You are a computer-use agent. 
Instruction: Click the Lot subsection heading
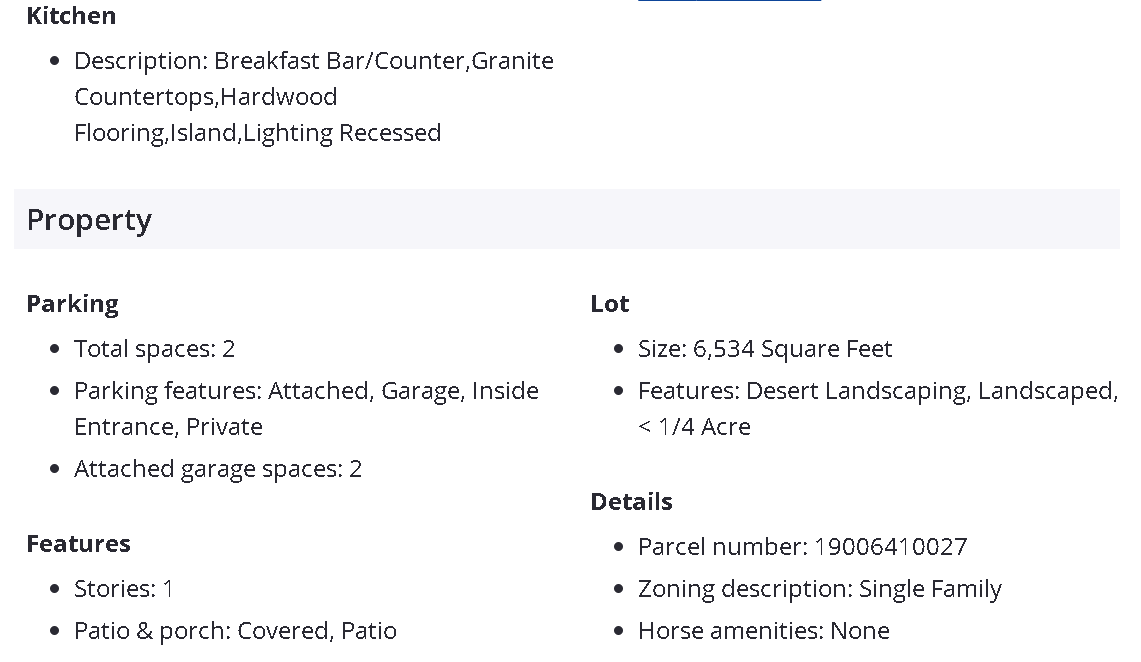click(x=609, y=304)
